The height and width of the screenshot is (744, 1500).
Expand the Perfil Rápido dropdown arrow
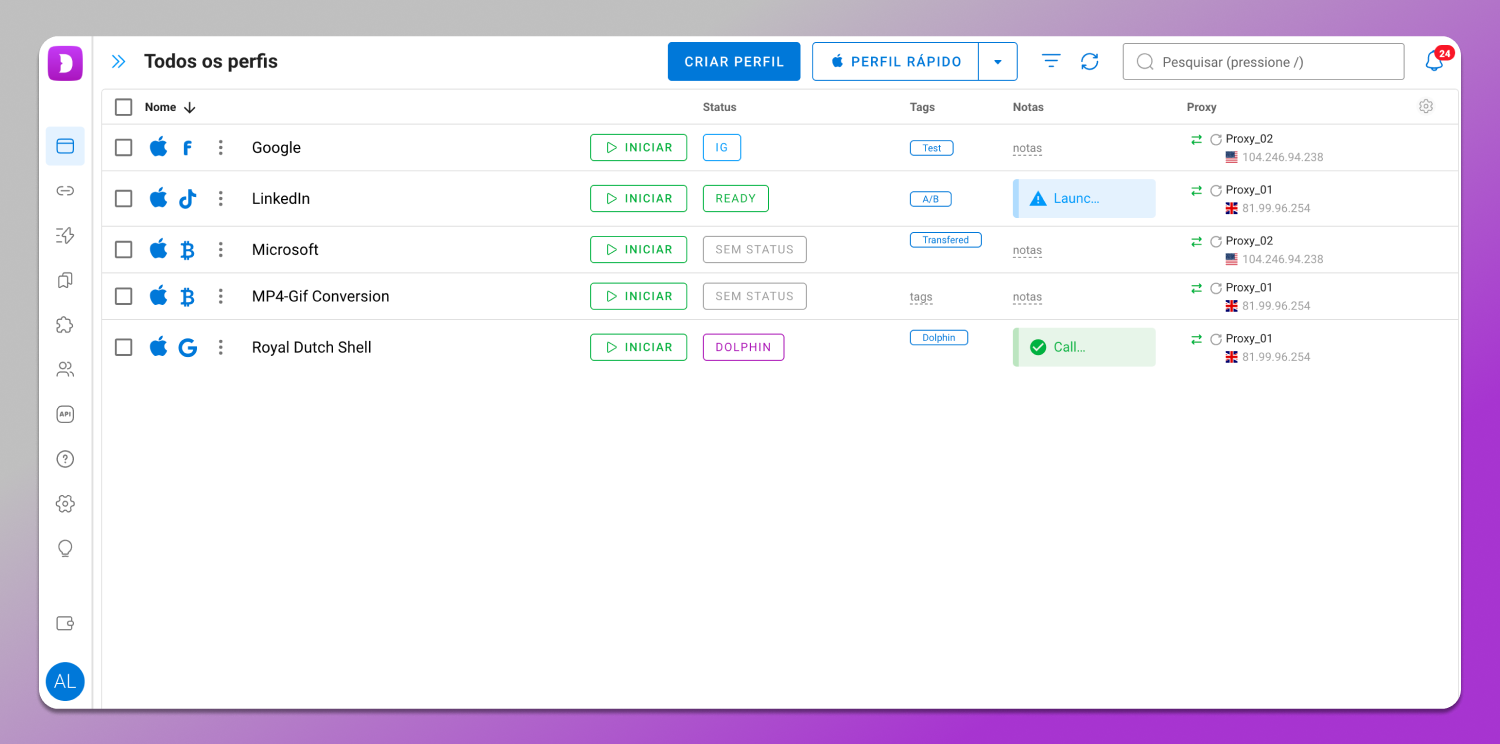tap(997, 62)
